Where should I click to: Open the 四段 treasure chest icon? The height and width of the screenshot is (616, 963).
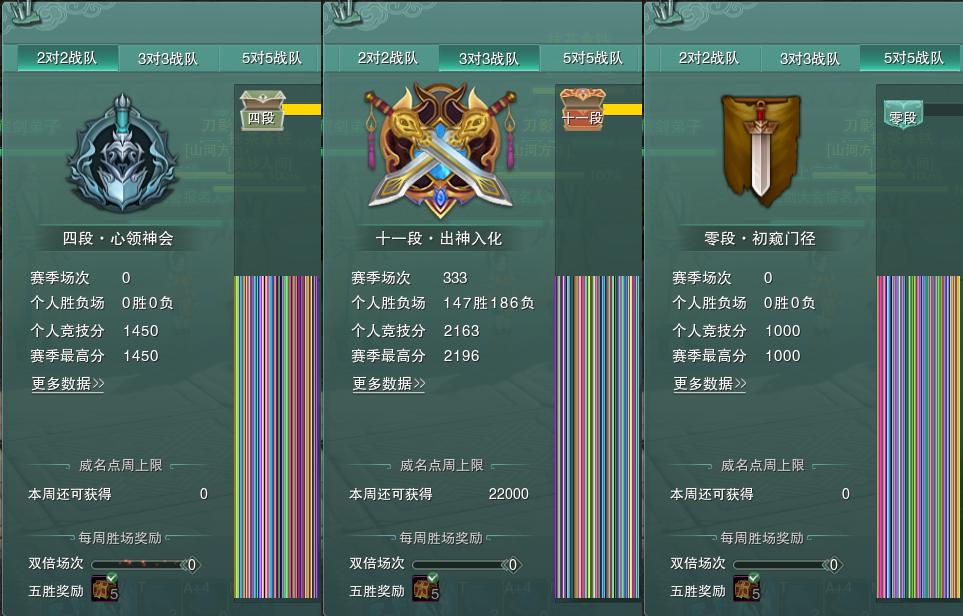pos(262,111)
